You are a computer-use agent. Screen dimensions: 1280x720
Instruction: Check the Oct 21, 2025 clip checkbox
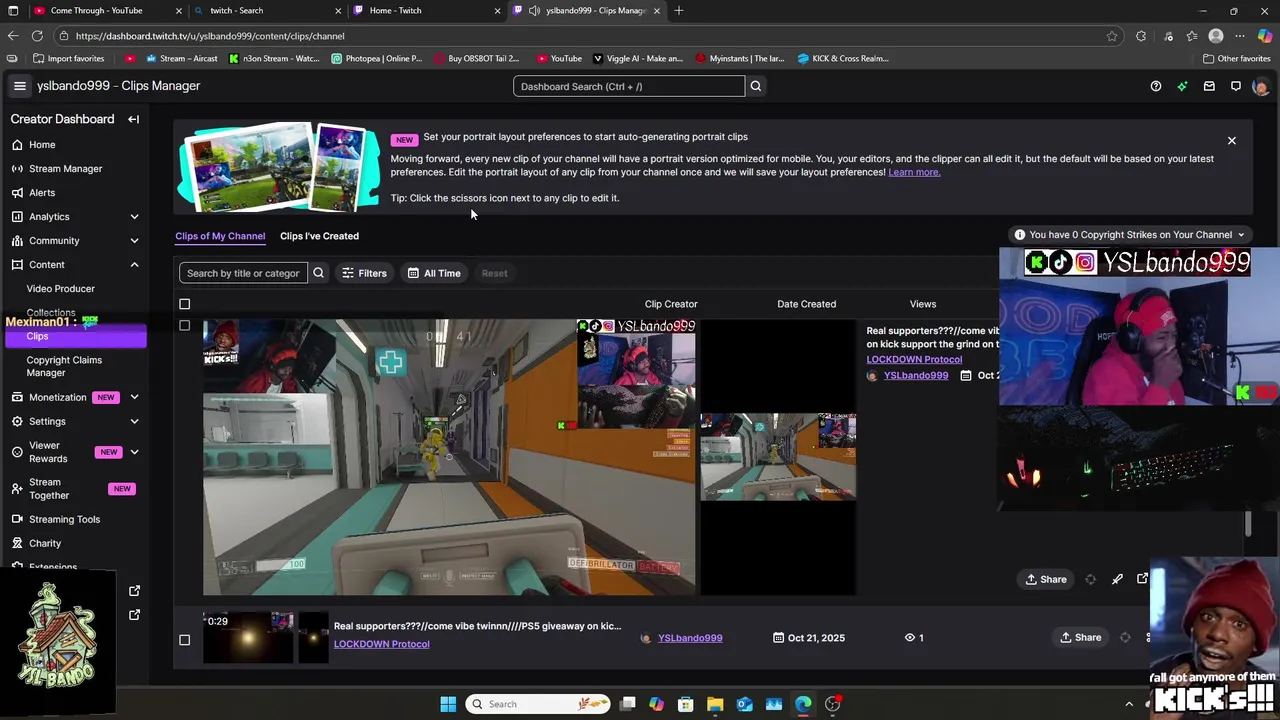[x=184, y=640]
